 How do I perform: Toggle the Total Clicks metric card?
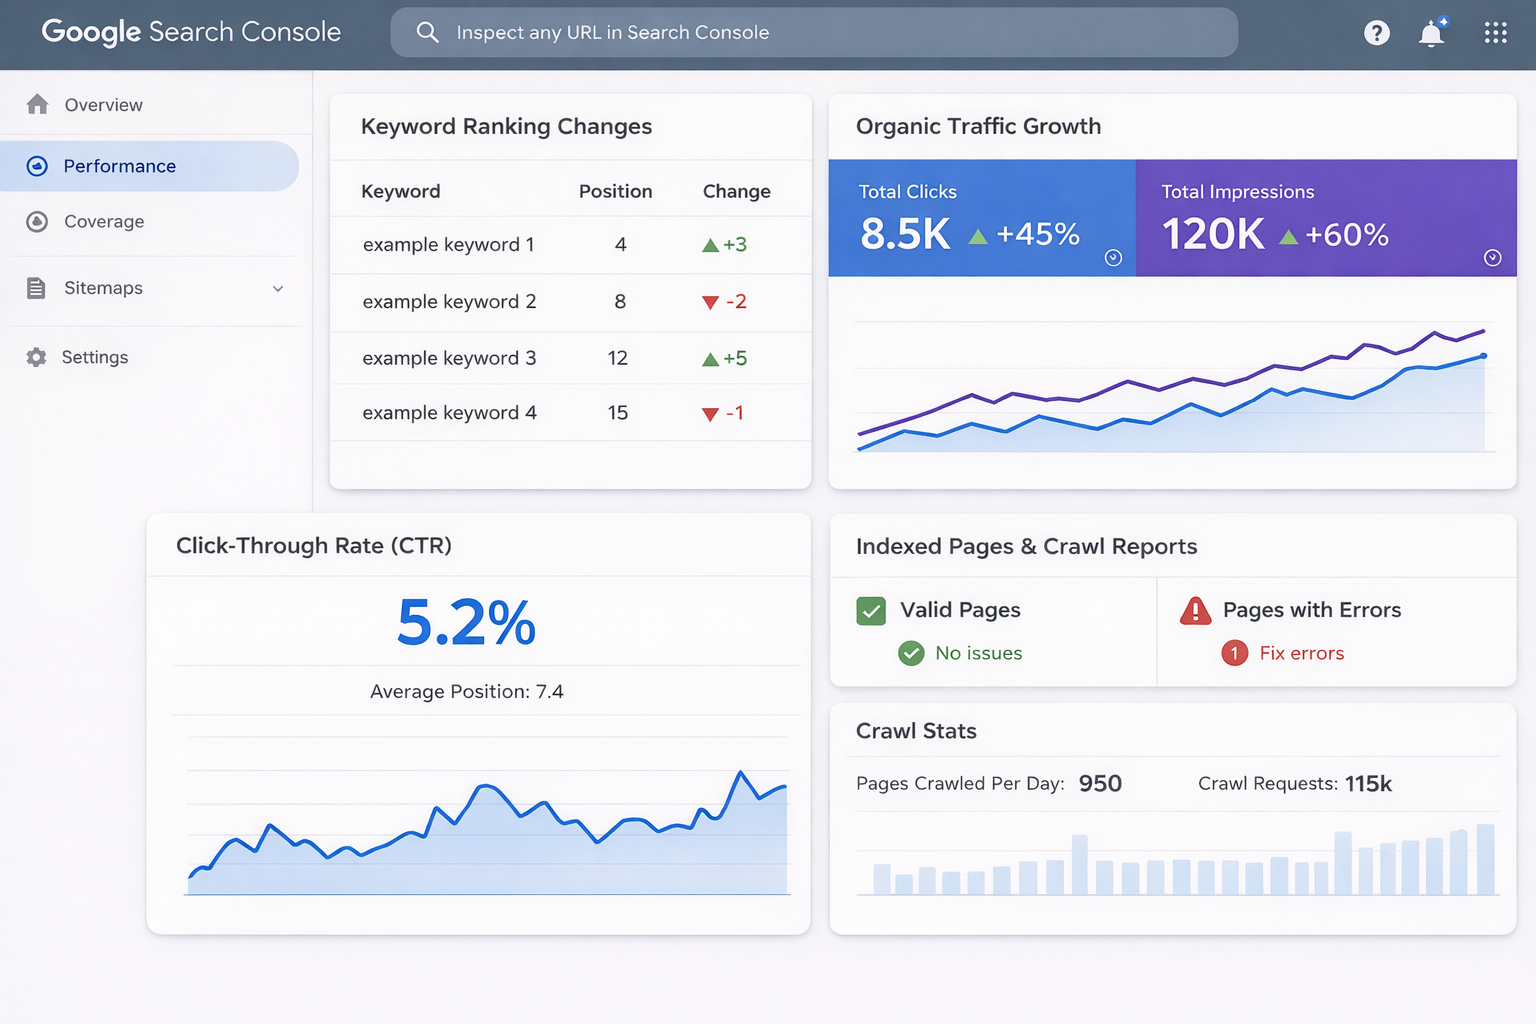pos(980,218)
